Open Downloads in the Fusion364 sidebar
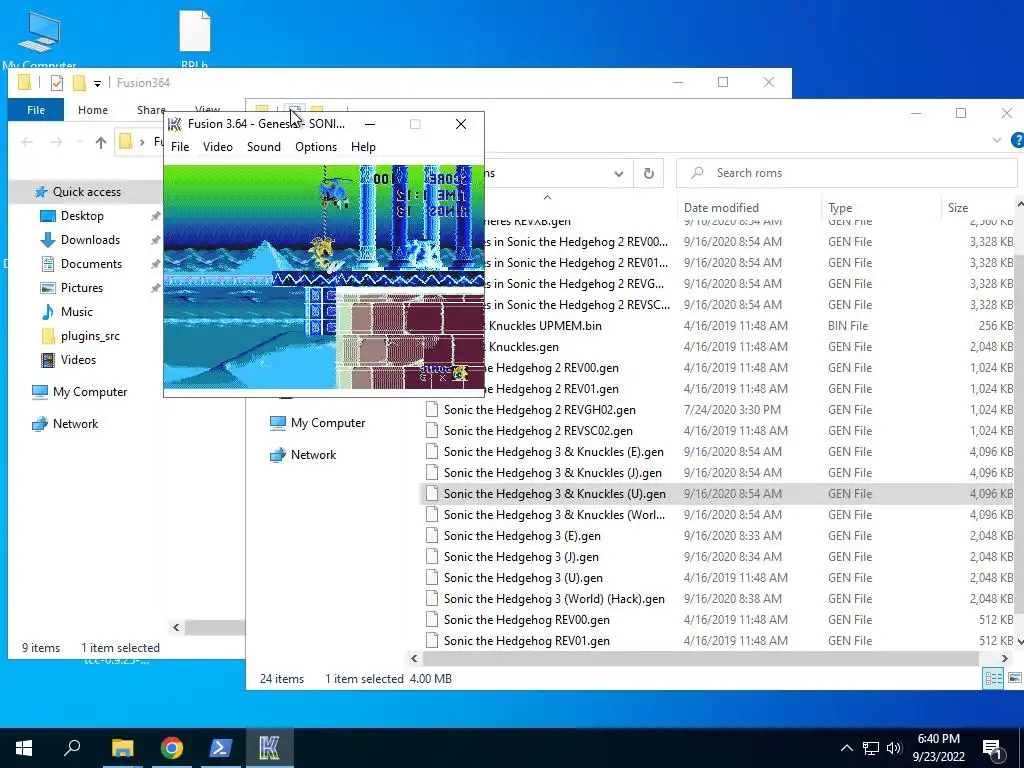 90,240
